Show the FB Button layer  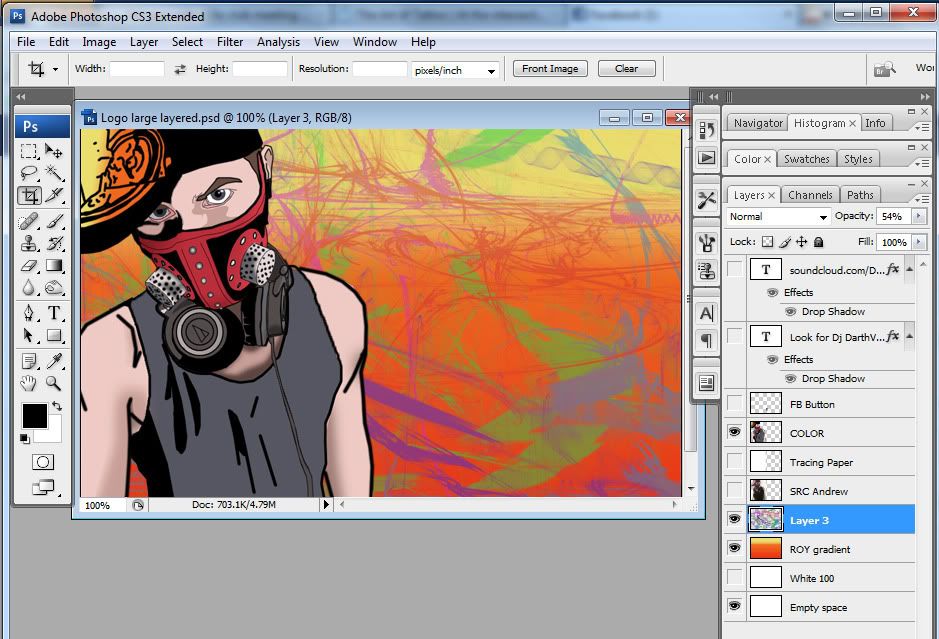pos(735,403)
